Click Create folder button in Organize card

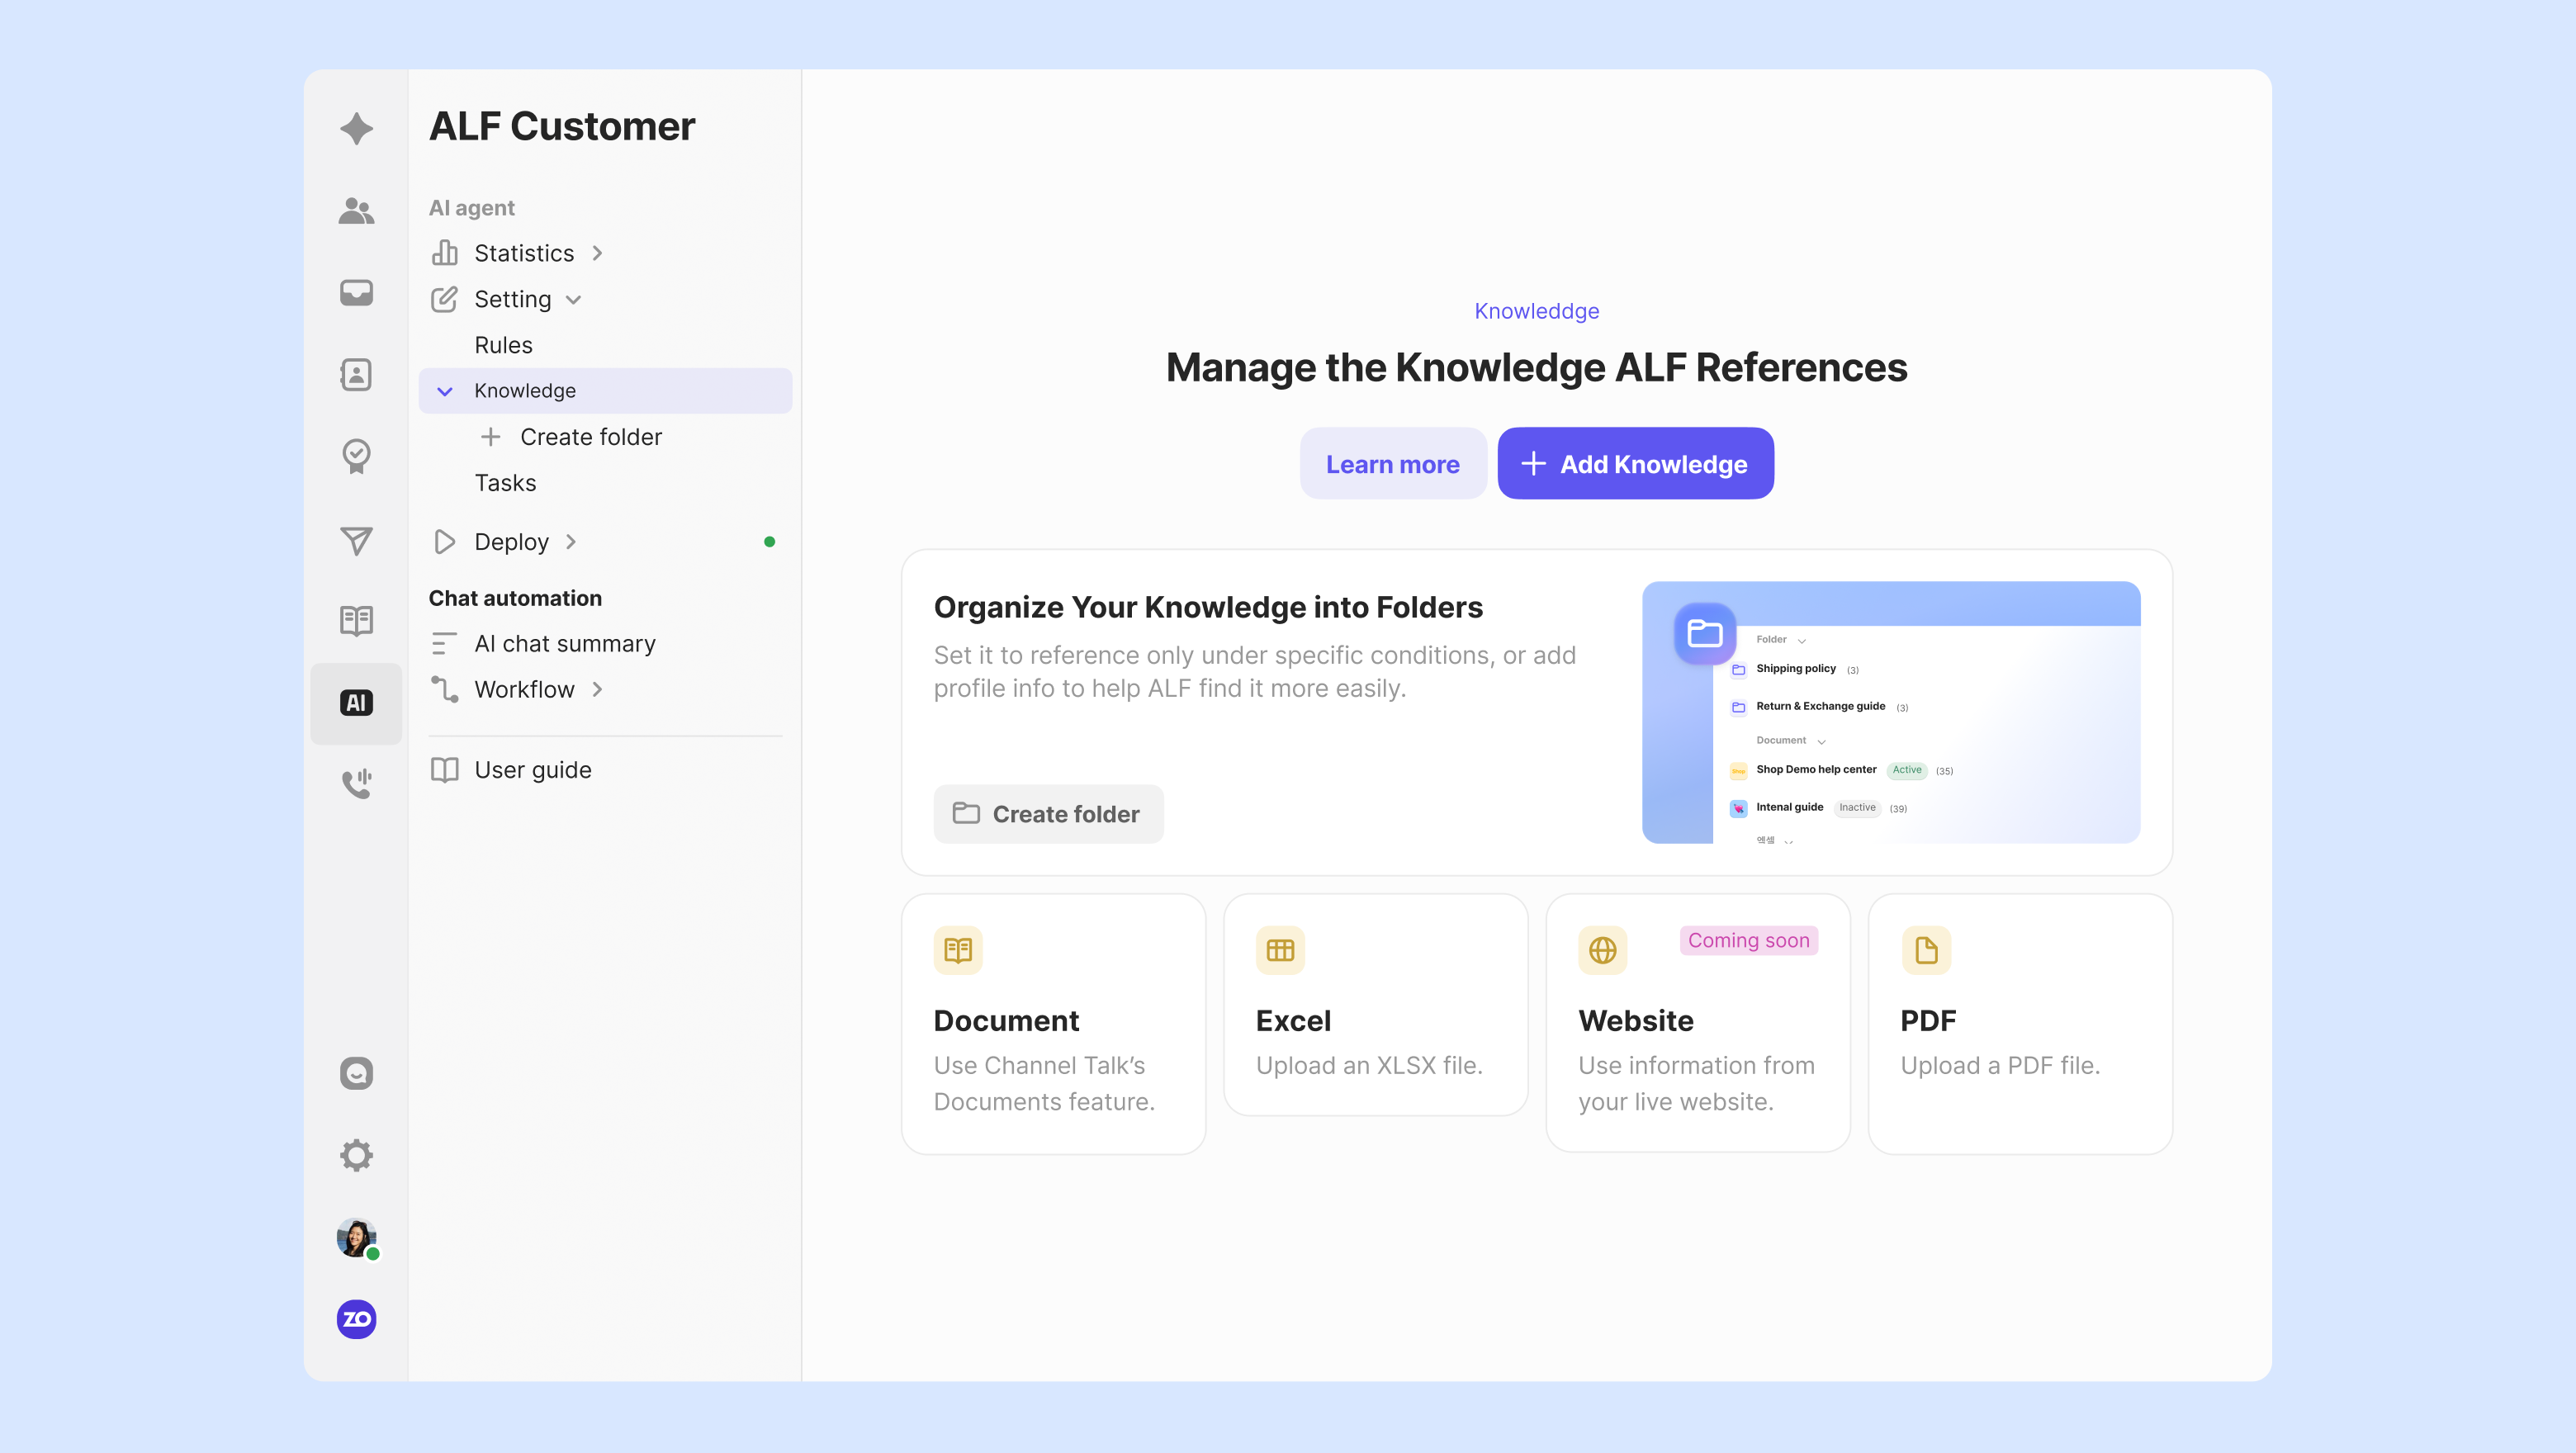pyautogui.click(x=1048, y=814)
